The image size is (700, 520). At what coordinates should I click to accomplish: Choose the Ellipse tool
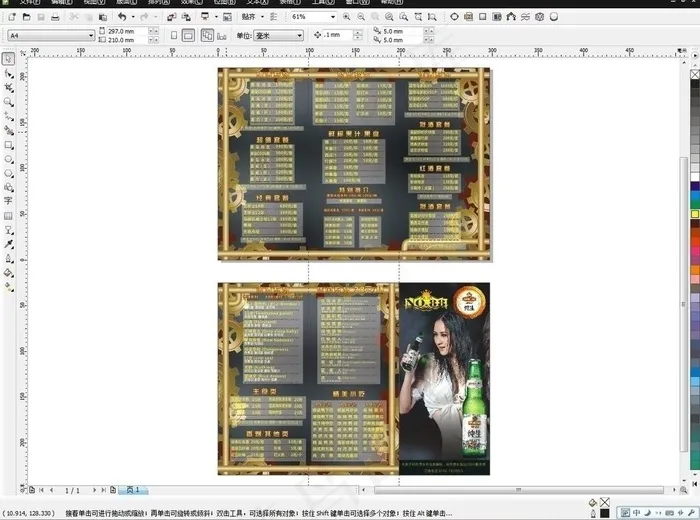coord(8,159)
